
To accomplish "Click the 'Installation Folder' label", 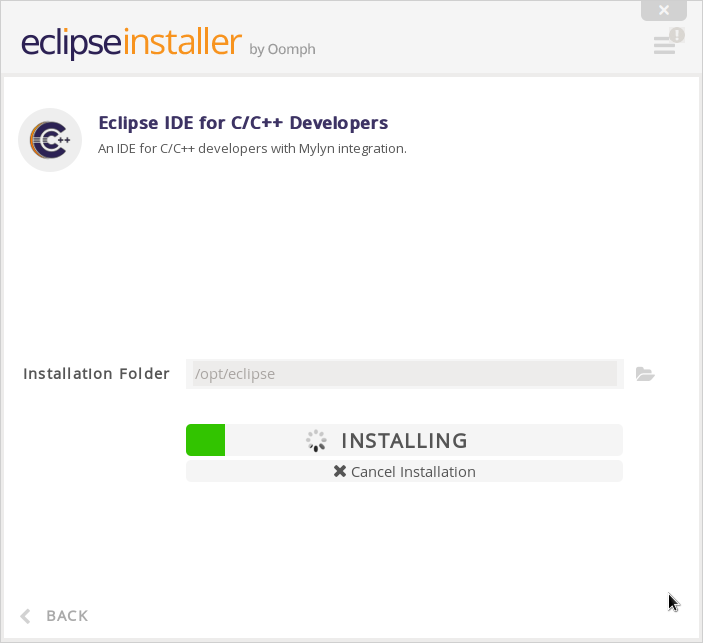I will coord(96,374).
